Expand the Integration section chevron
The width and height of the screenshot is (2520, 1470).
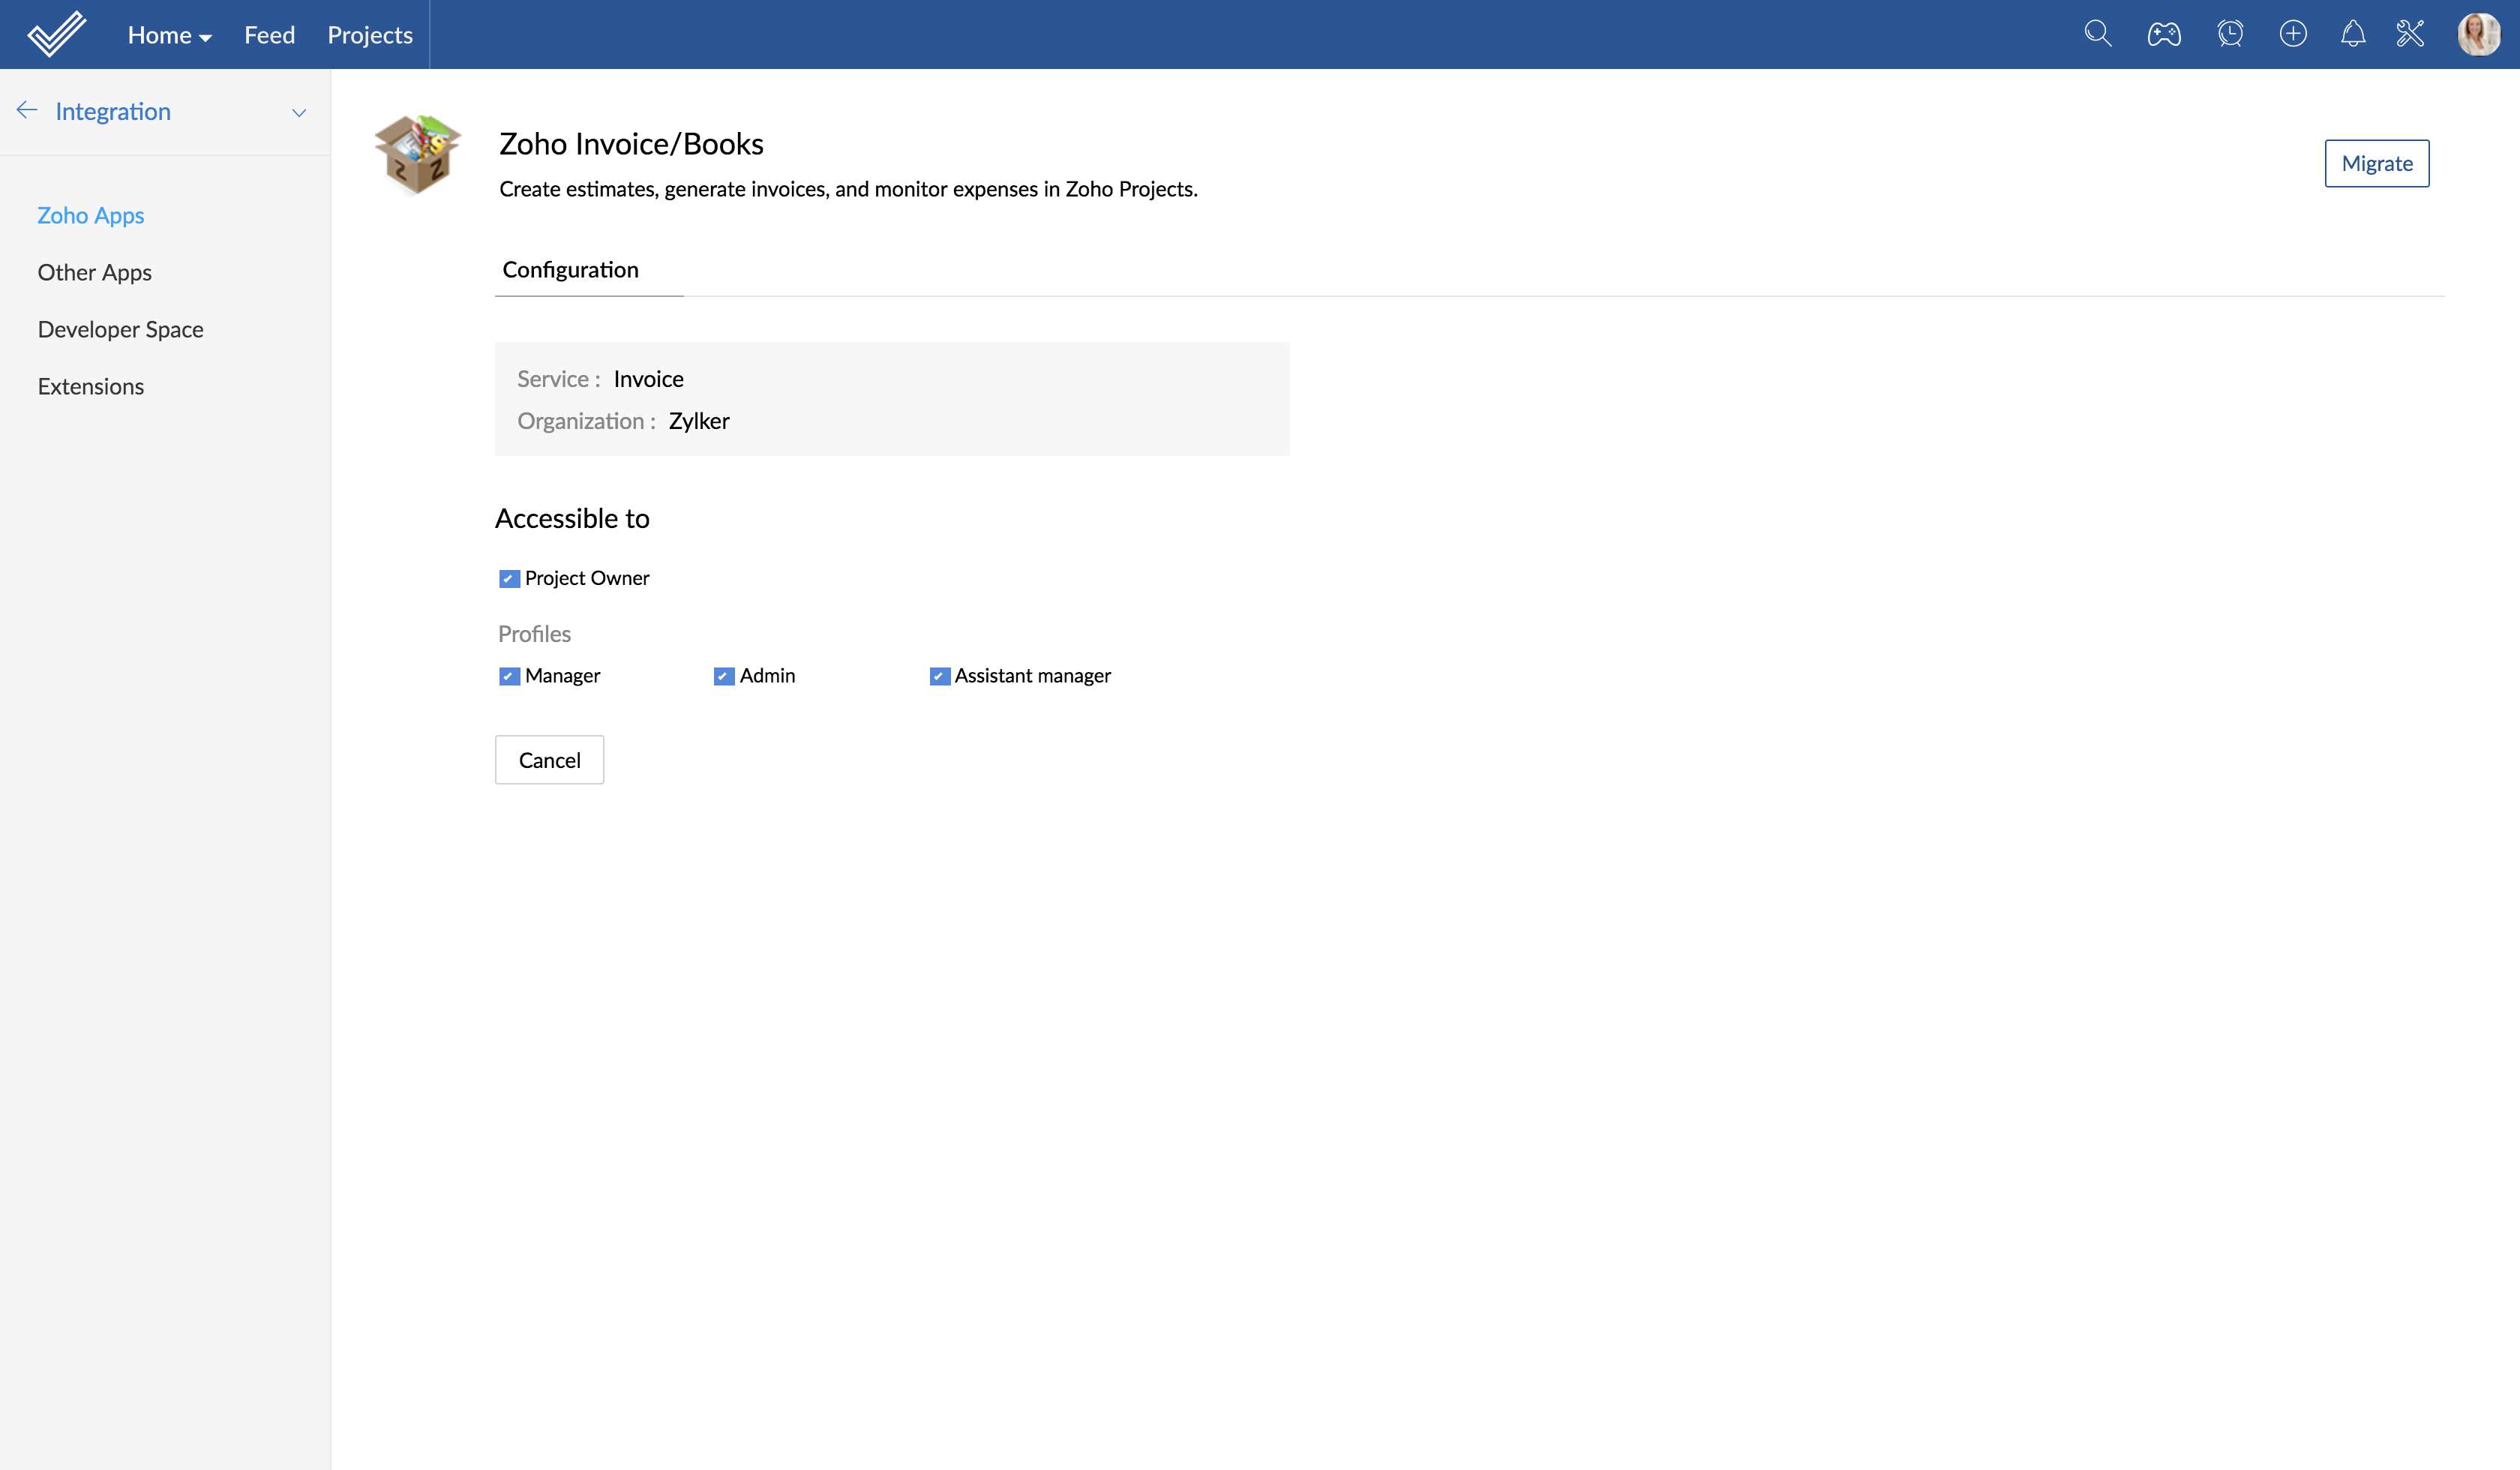pos(299,112)
